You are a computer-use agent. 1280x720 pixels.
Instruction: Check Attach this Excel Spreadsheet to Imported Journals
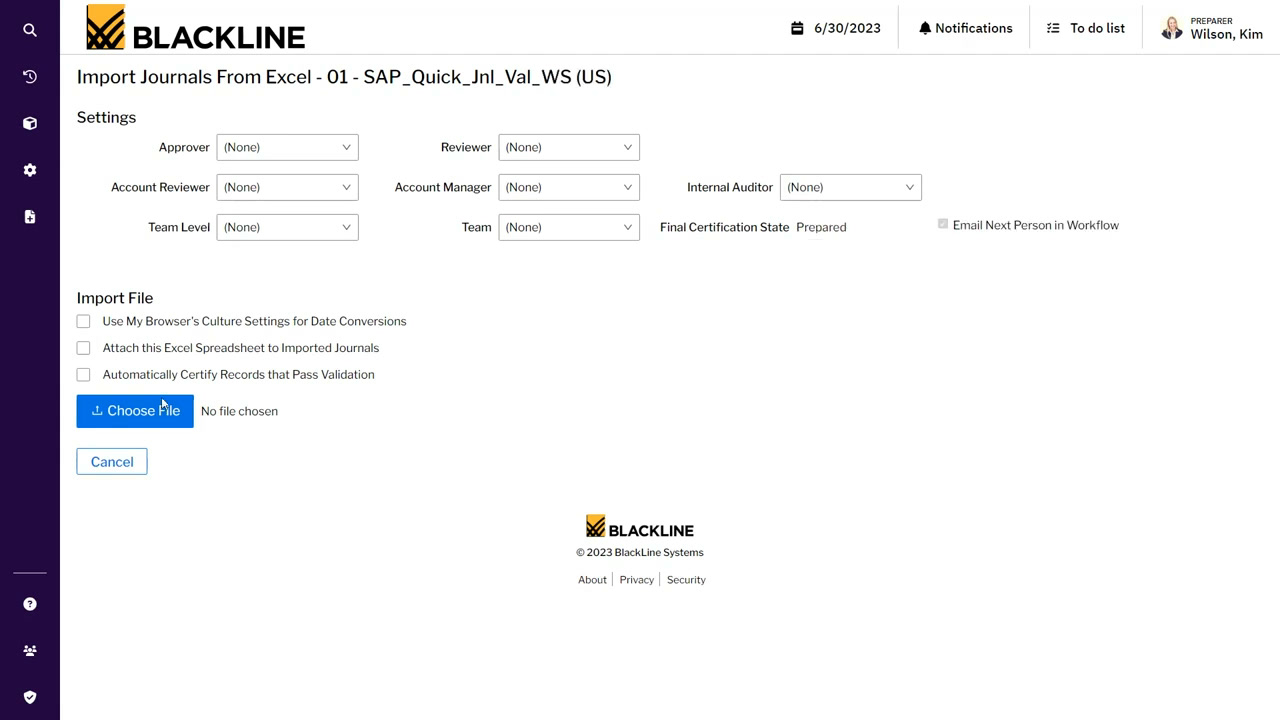tap(83, 348)
